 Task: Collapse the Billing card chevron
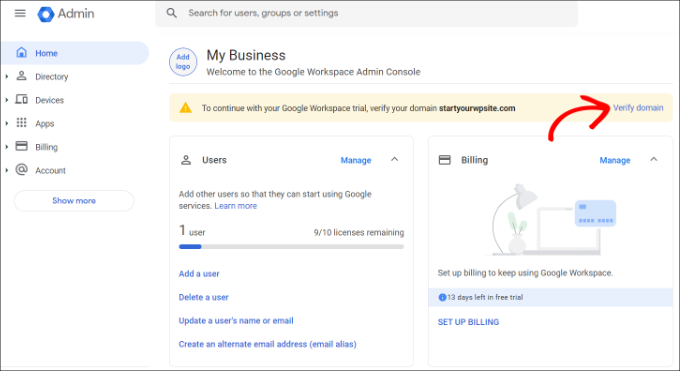coord(654,160)
